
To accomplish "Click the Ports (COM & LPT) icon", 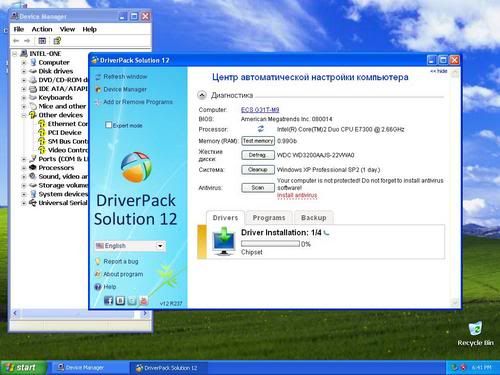I will (33, 159).
